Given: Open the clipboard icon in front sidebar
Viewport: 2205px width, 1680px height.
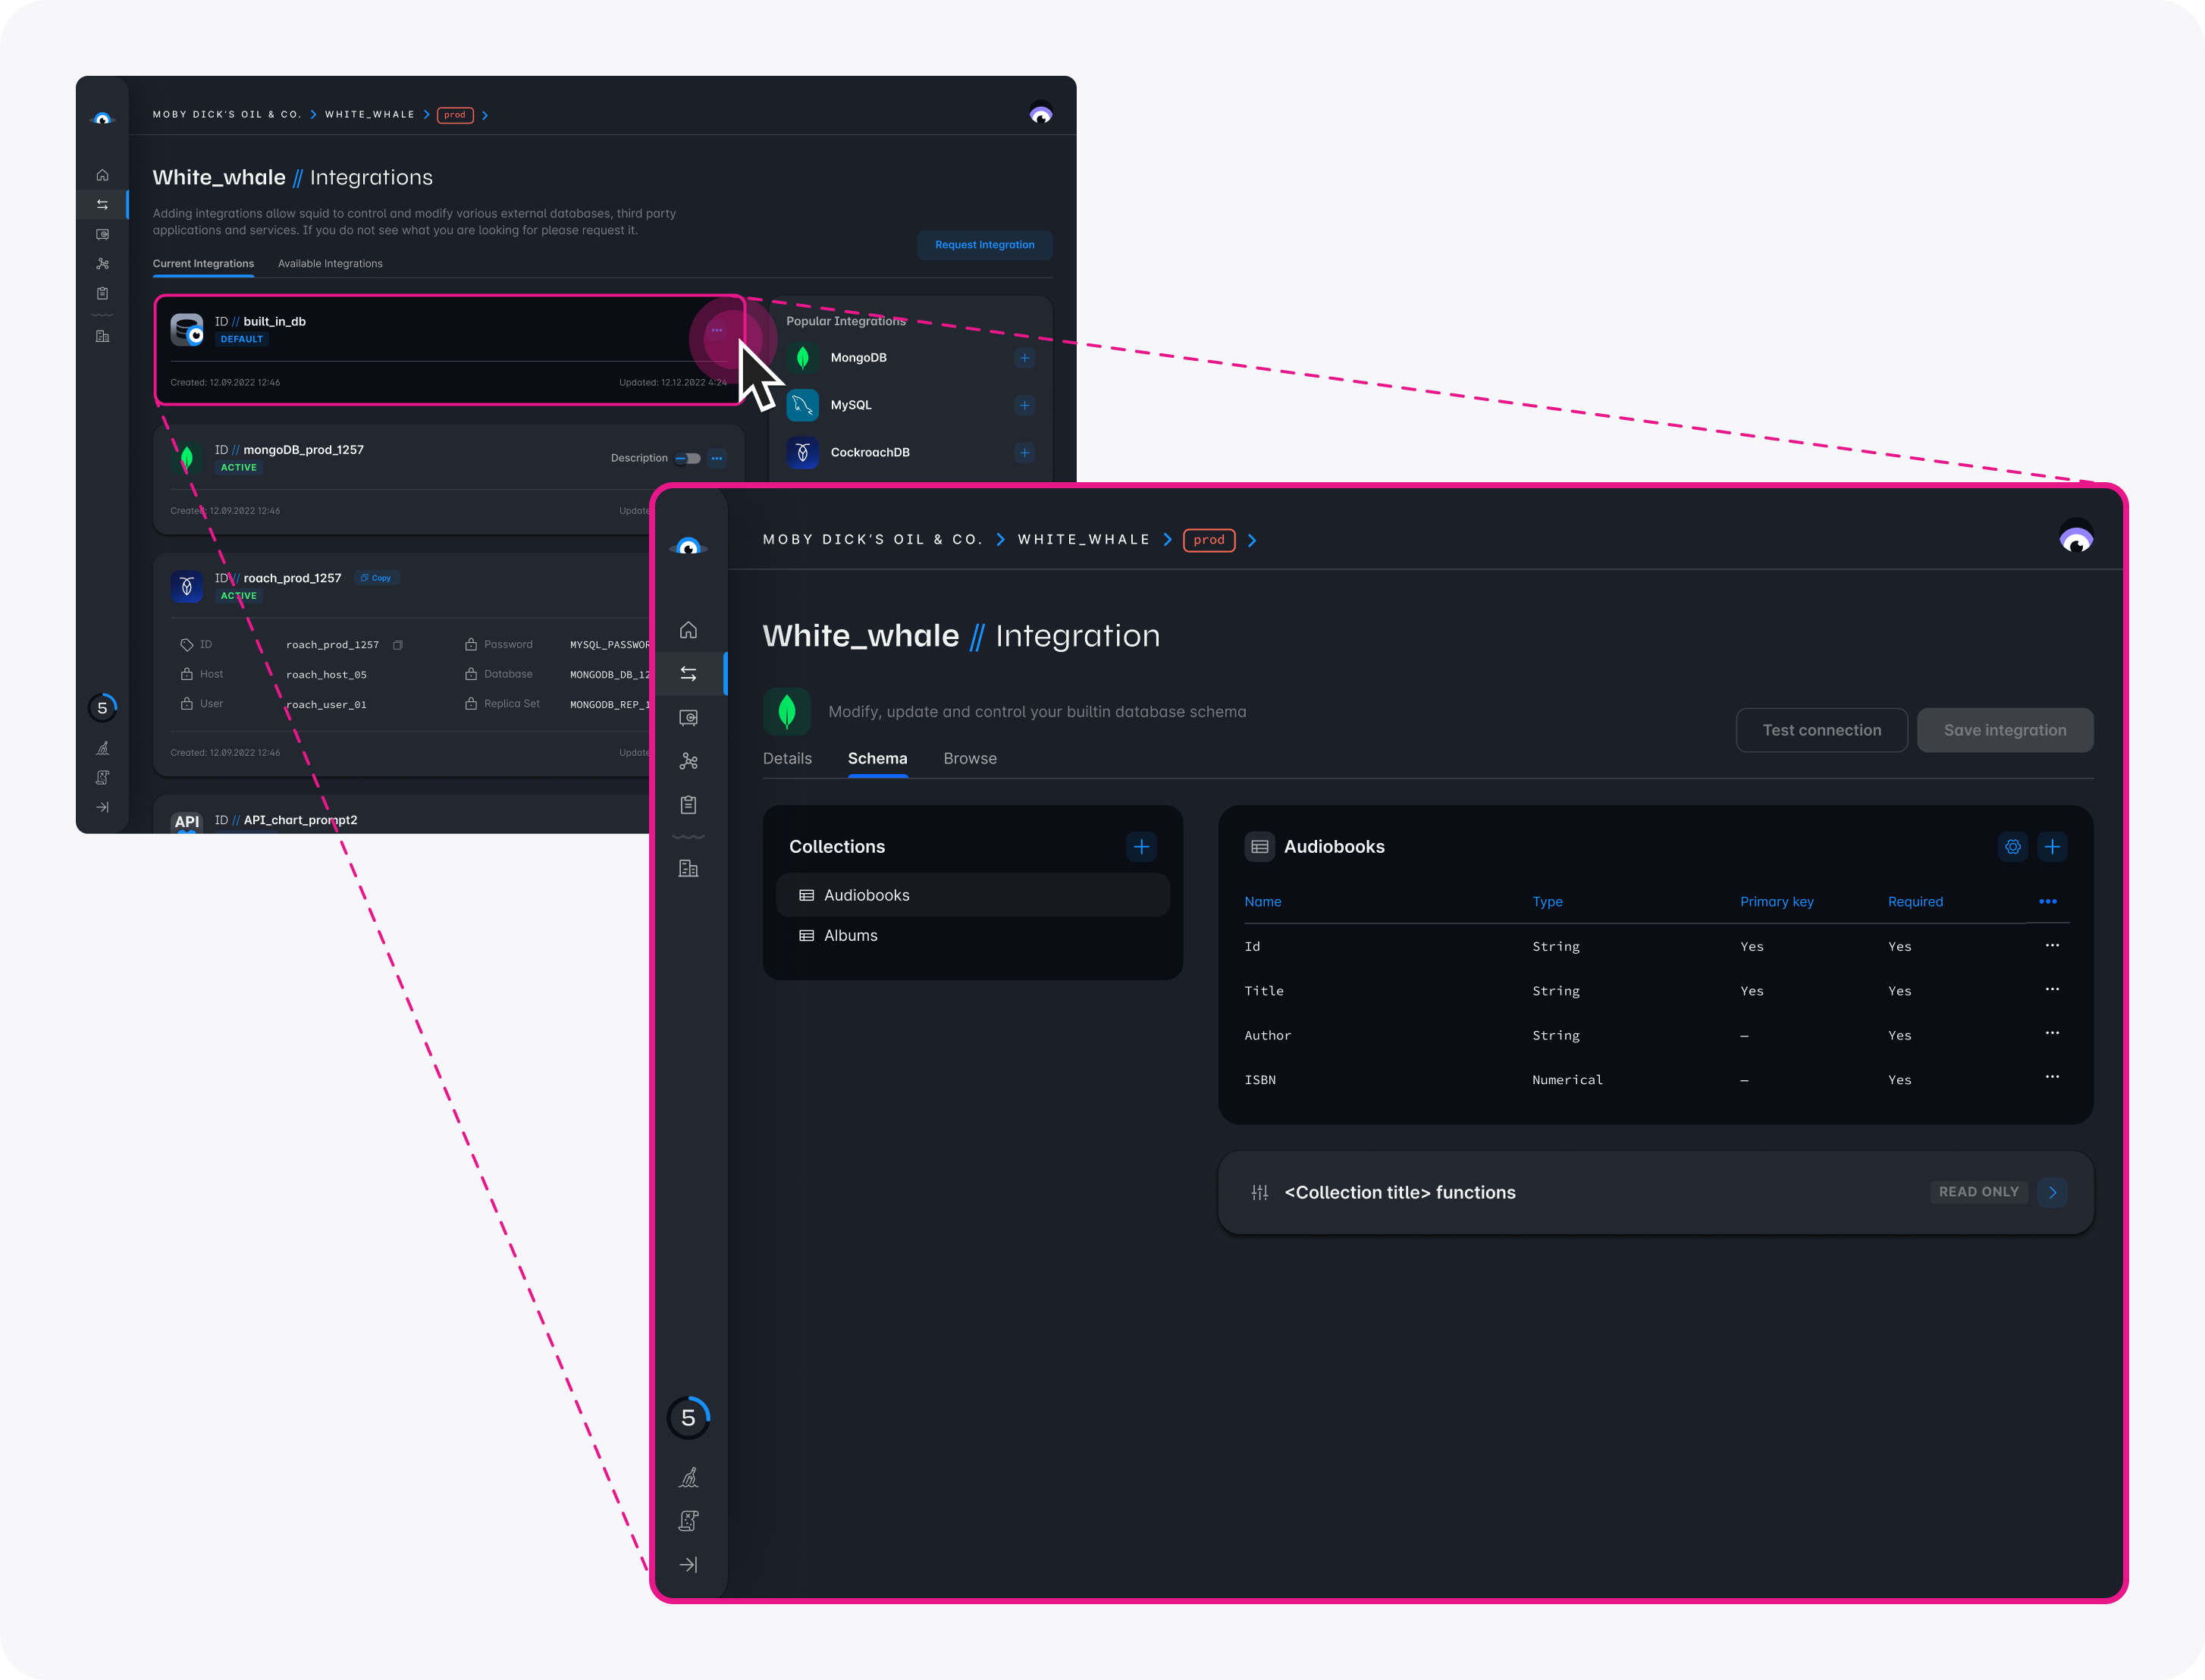Looking at the screenshot, I should [x=688, y=805].
